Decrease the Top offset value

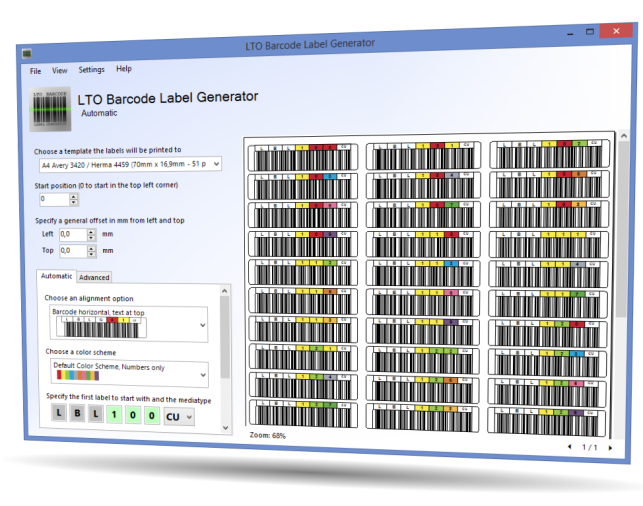pos(91,254)
